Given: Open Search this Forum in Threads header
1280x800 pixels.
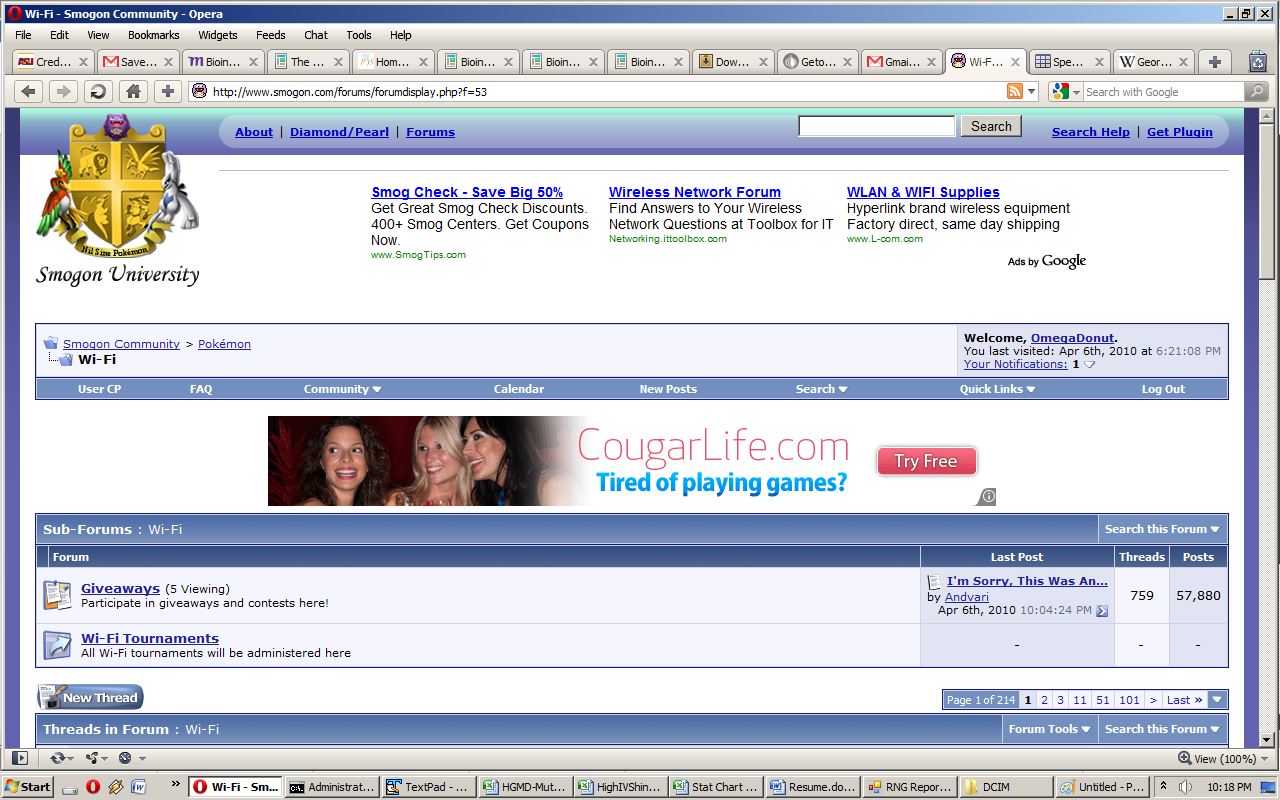Looking at the screenshot, I should 1162,729.
